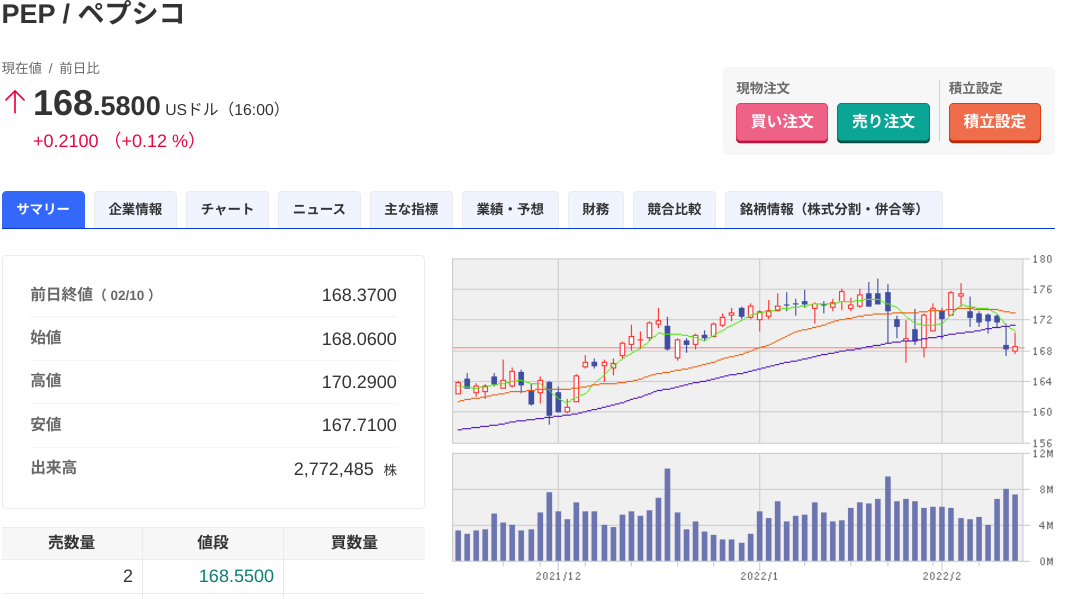Click the current price 168.5800
Screen dimensions: 1065x599
tap(96, 104)
